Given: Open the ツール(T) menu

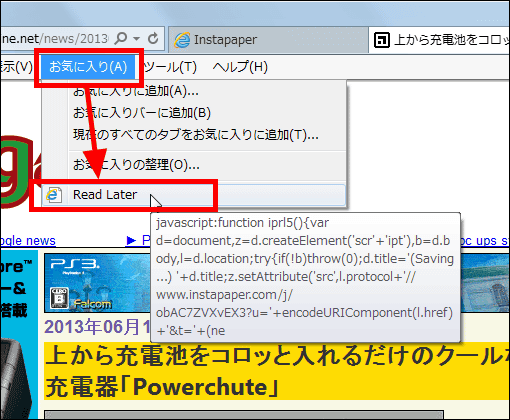Looking at the screenshot, I should click(170, 67).
